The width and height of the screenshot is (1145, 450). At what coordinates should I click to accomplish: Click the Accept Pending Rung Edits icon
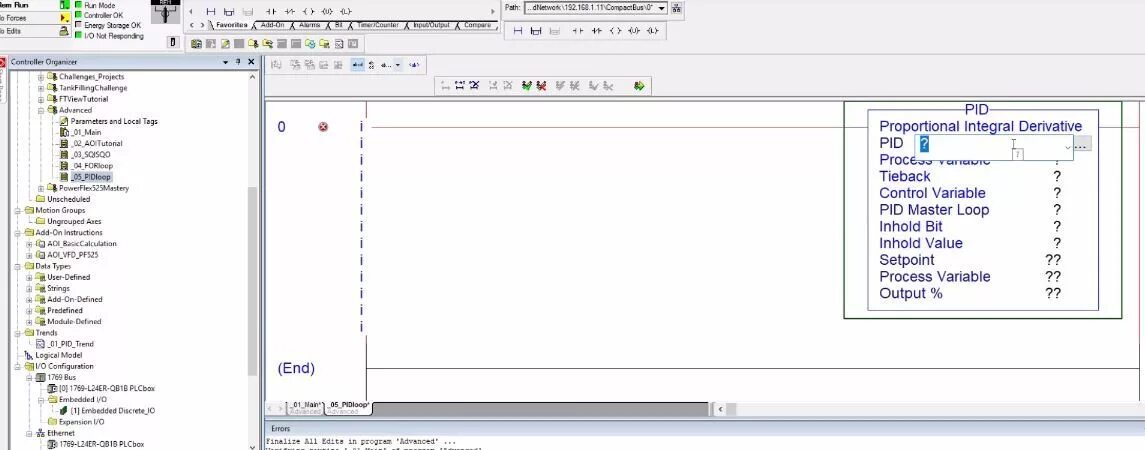[x=460, y=86]
